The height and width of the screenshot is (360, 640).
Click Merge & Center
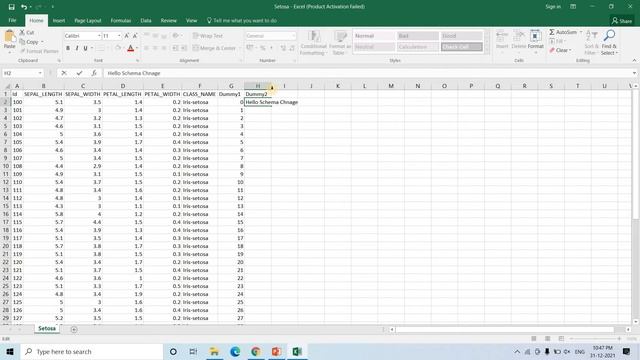point(214,48)
